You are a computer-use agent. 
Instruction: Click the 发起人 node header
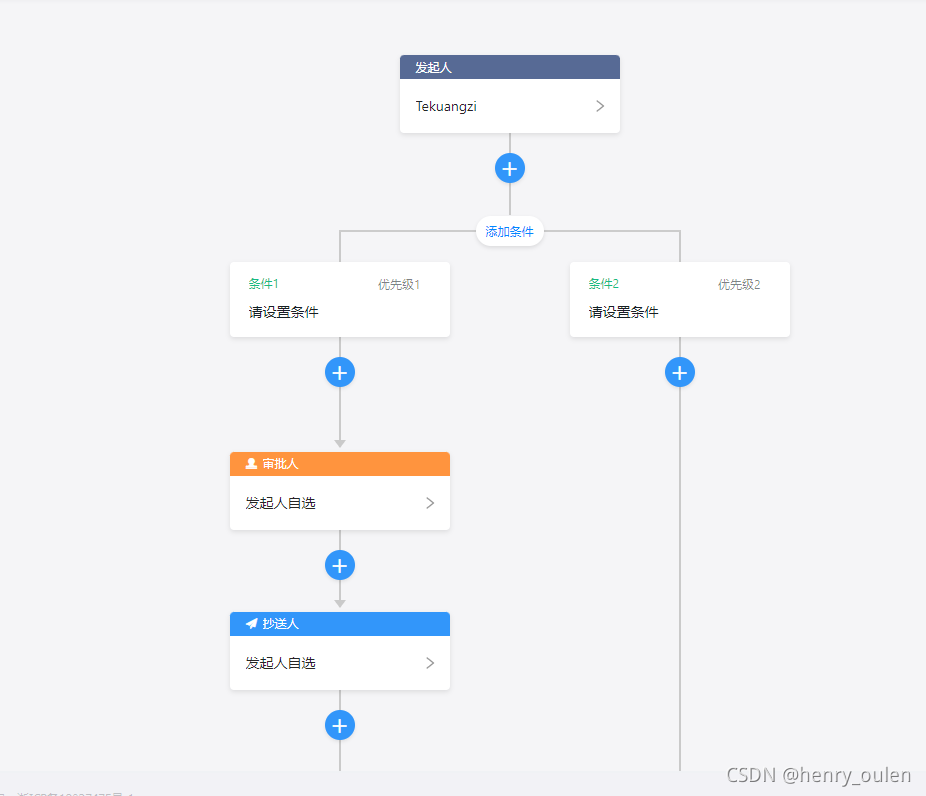click(x=510, y=67)
